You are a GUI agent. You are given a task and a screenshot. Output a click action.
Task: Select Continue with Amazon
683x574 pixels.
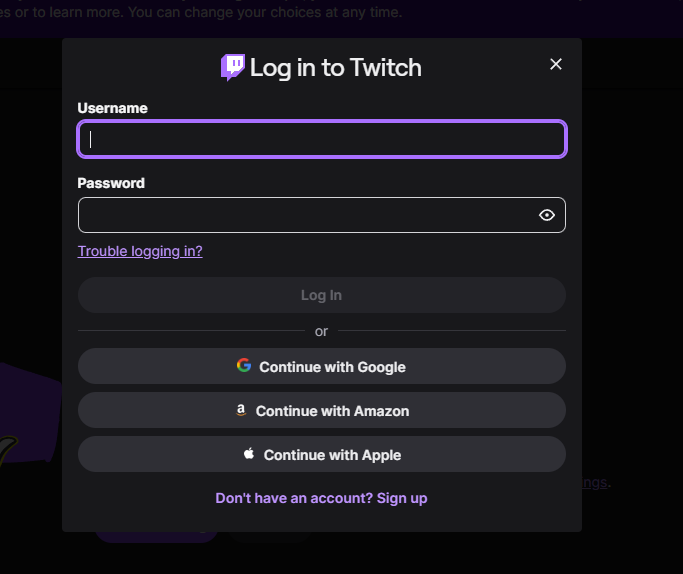tap(322, 411)
